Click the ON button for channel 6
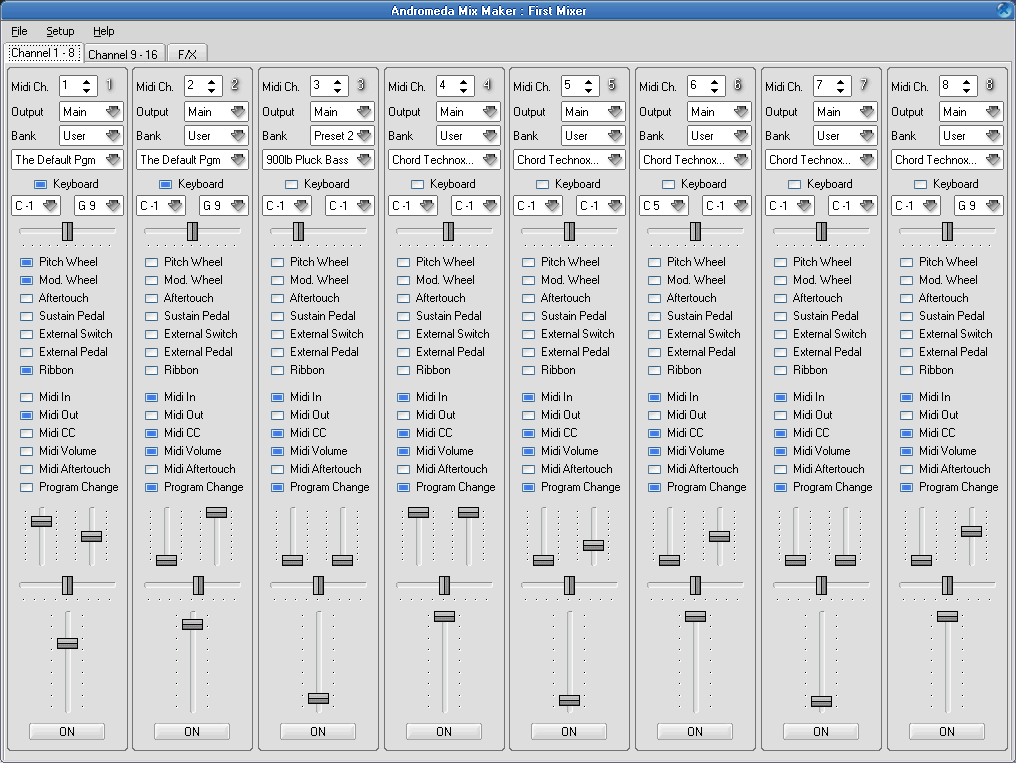The width and height of the screenshot is (1016, 763). point(695,731)
